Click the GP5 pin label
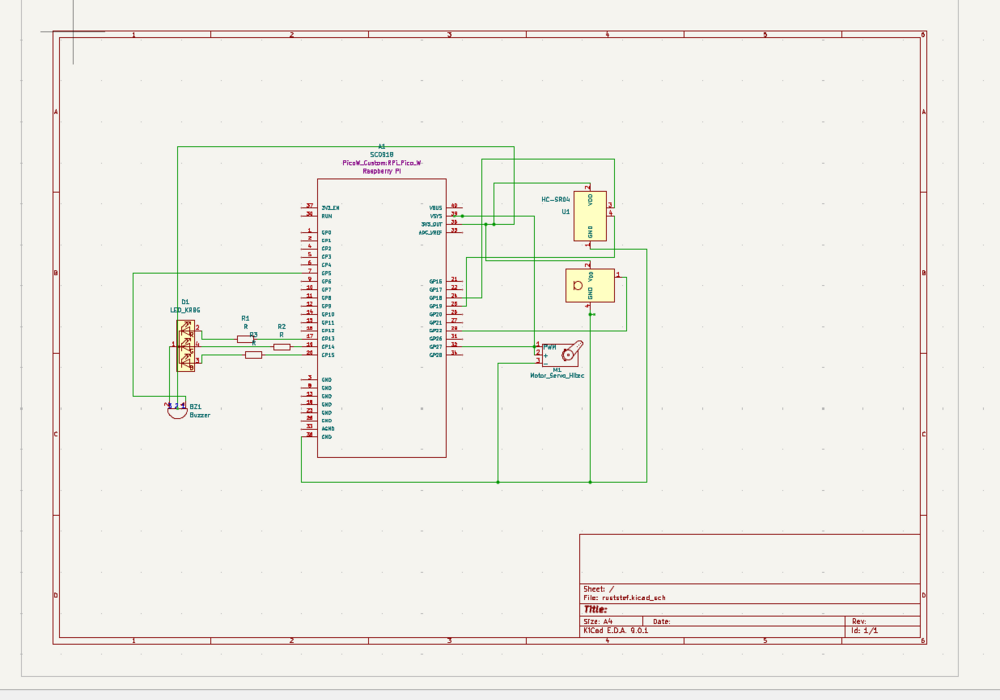 pos(326,273)
